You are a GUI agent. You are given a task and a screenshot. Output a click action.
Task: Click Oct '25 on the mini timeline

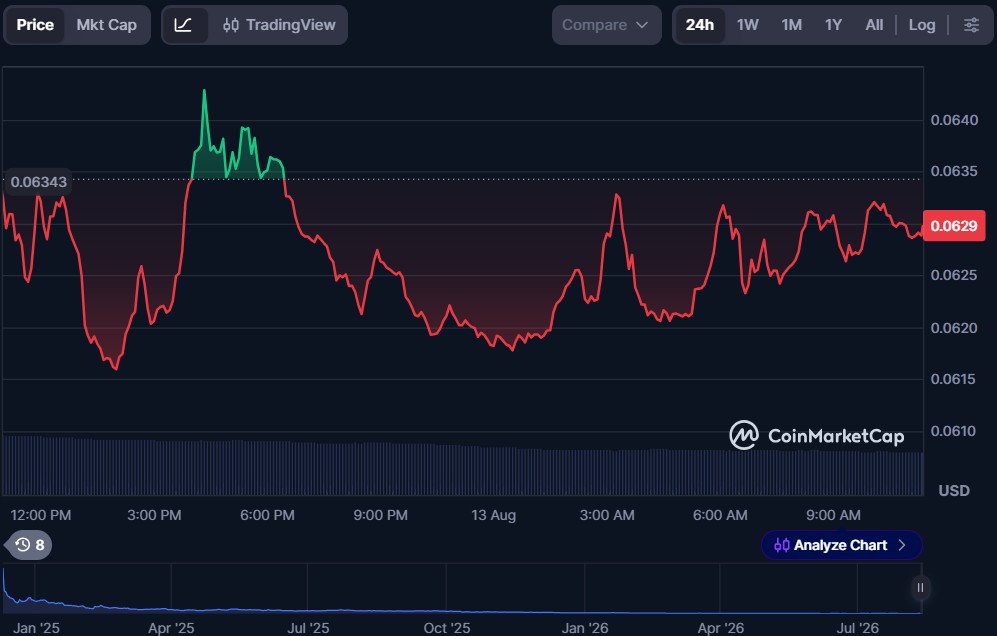click(x=447, y=628)
